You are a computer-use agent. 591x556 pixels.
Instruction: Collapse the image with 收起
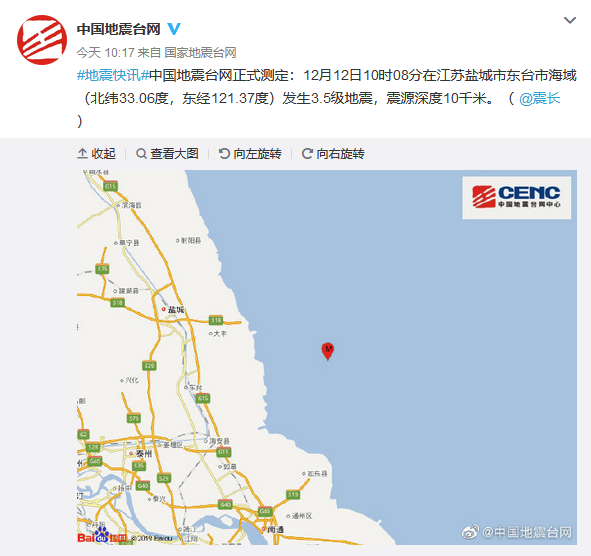(x=96, y=153)
